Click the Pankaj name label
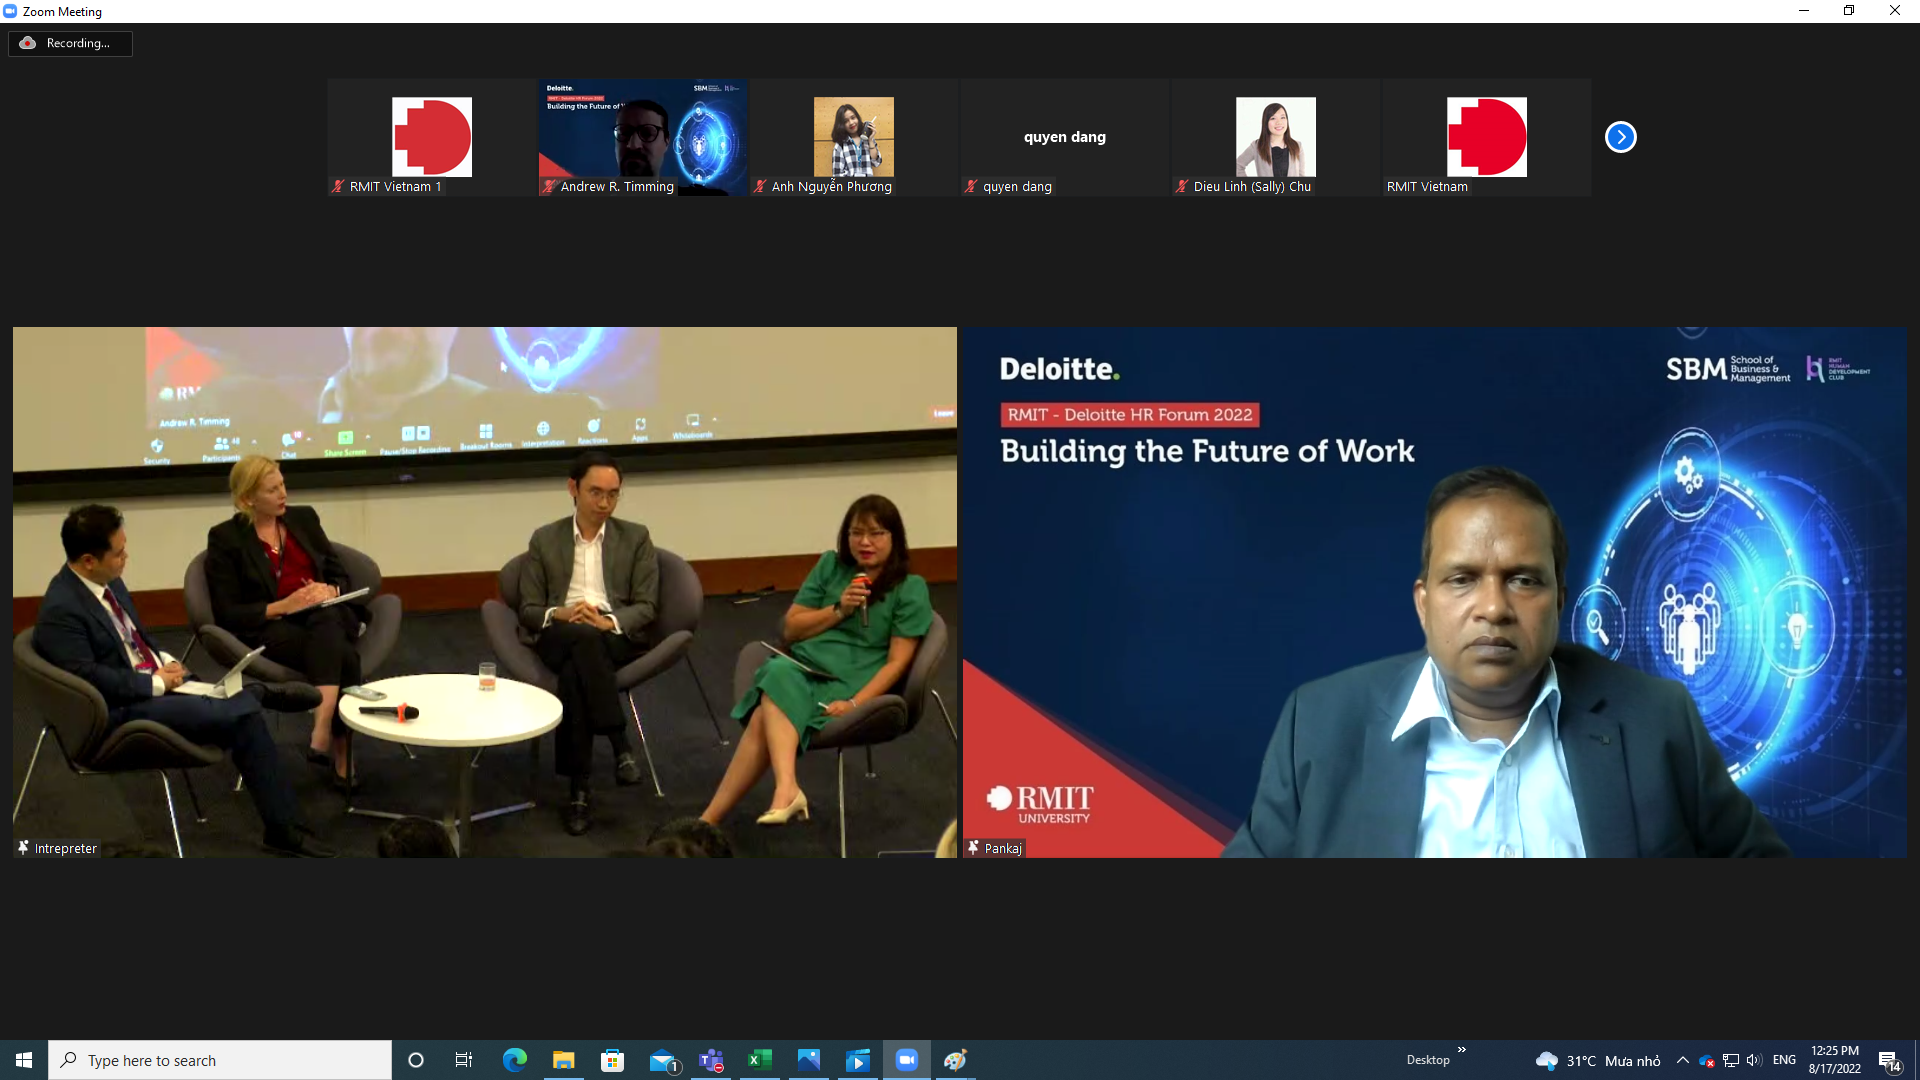This screenshot has height=1080, width=1920. (x=1003, y=848)
